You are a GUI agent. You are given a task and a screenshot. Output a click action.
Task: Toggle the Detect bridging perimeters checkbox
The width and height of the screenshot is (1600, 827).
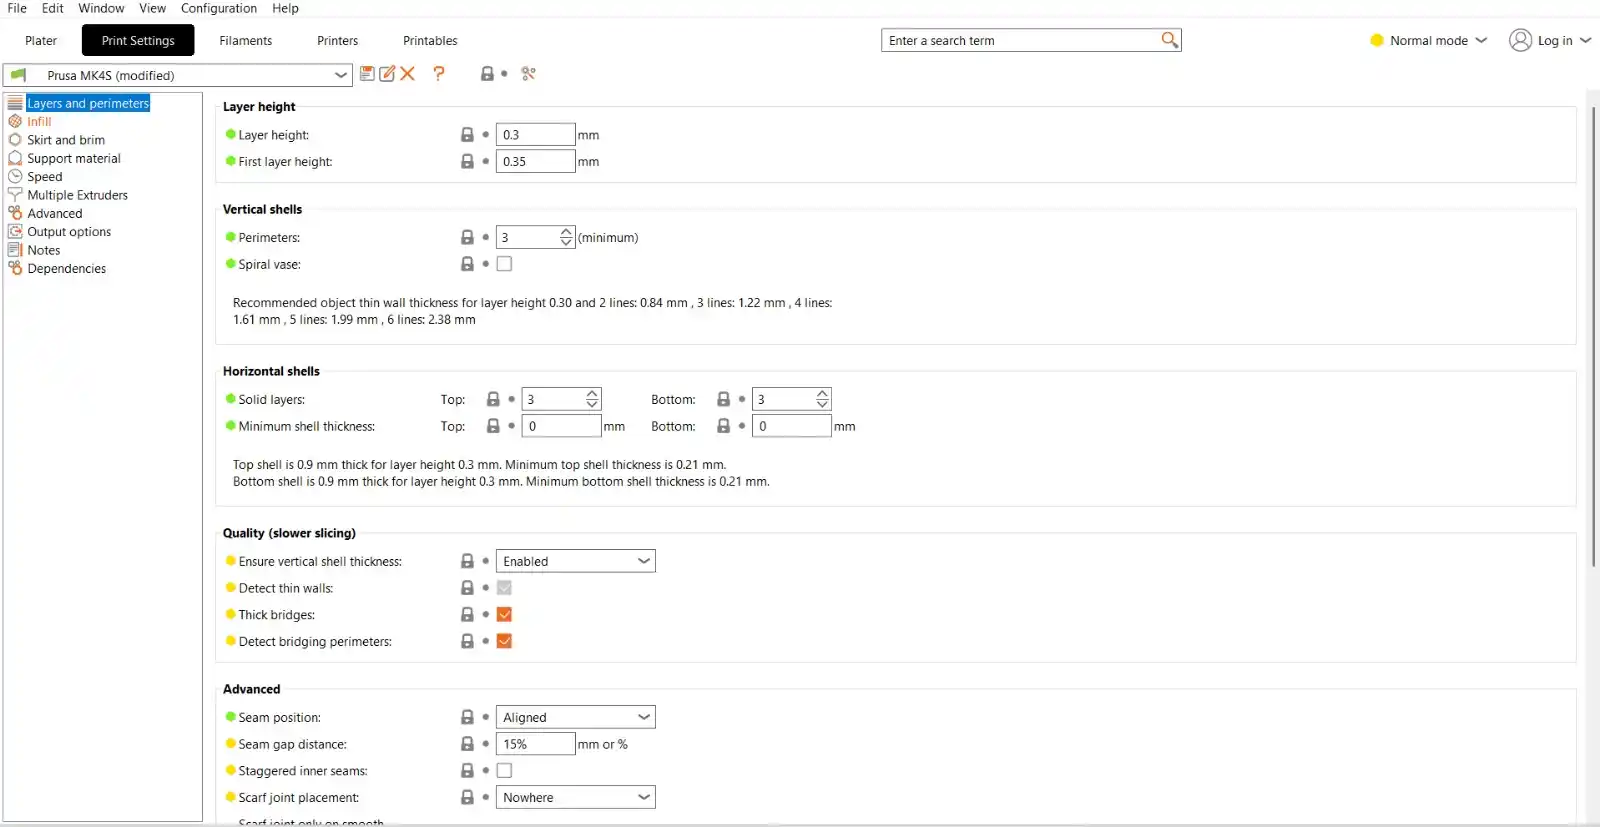click(x=504, y=641)
